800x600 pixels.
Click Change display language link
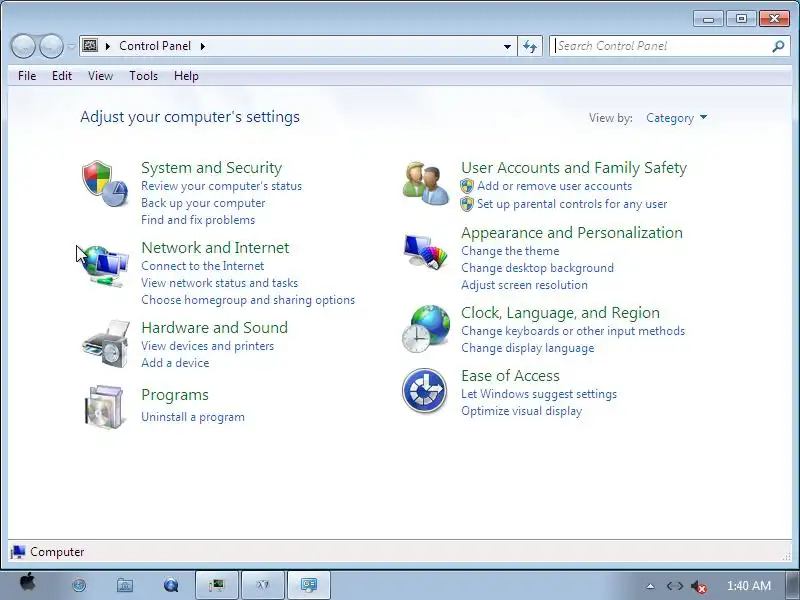[x=528, y=348]
